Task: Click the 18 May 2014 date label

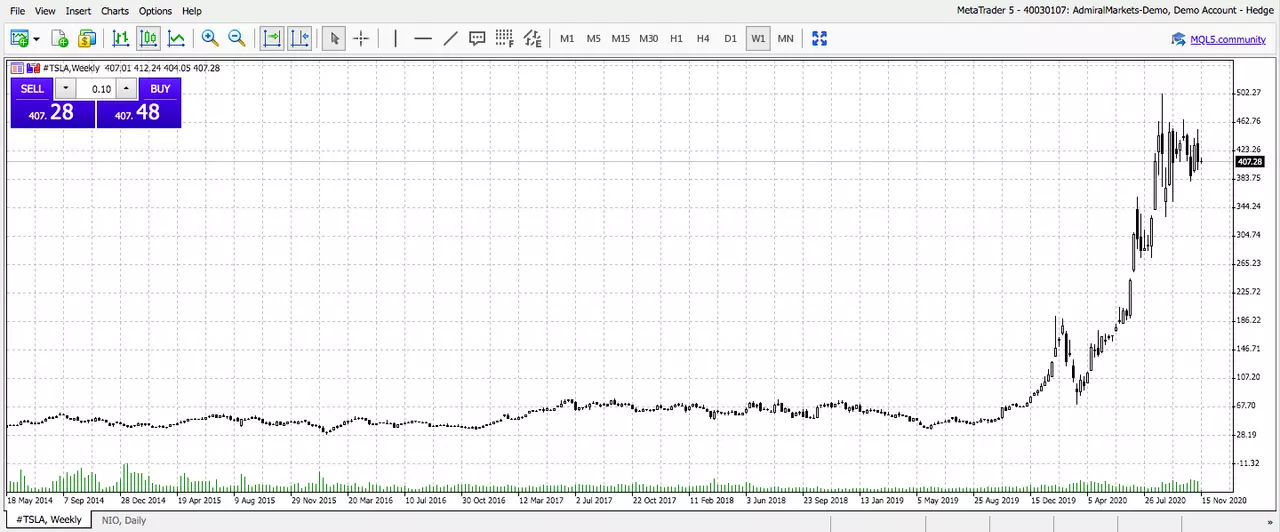Action: (29, 499)
